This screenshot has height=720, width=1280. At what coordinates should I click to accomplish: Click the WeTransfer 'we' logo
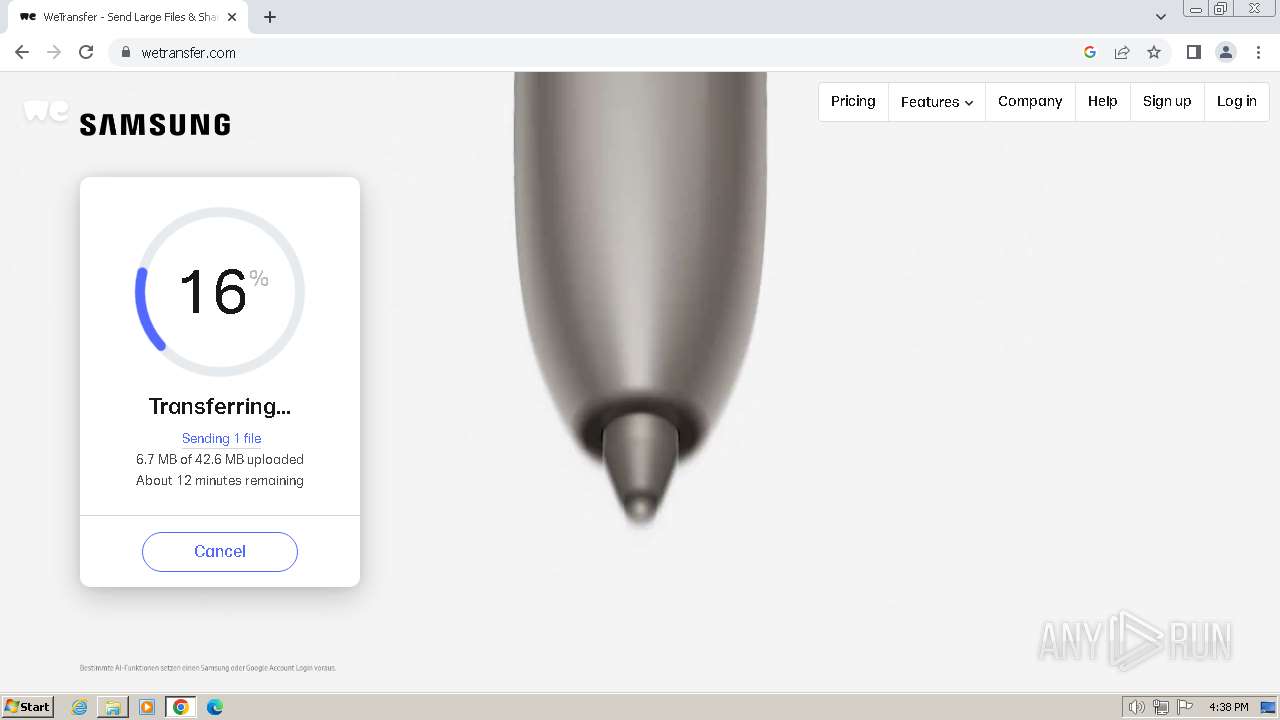(x=45, y=111)
